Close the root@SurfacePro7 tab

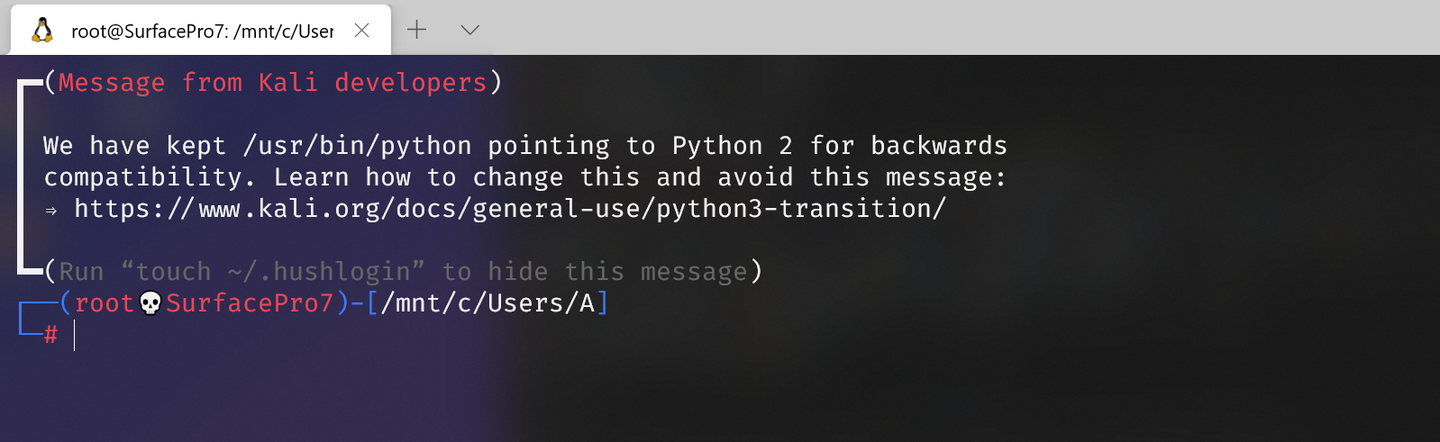pos(362,30)
